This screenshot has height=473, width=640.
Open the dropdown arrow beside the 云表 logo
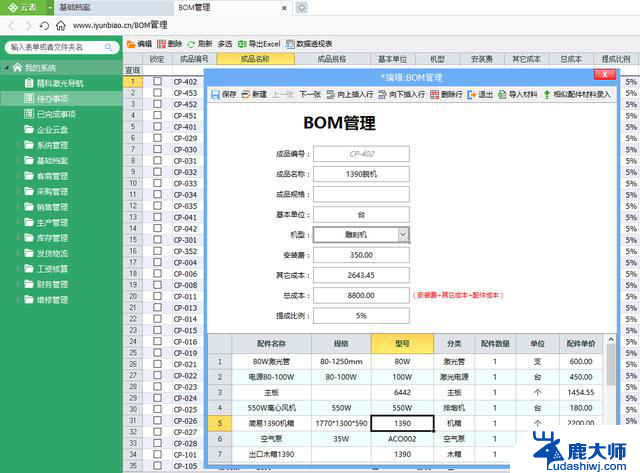pos(50,8)
